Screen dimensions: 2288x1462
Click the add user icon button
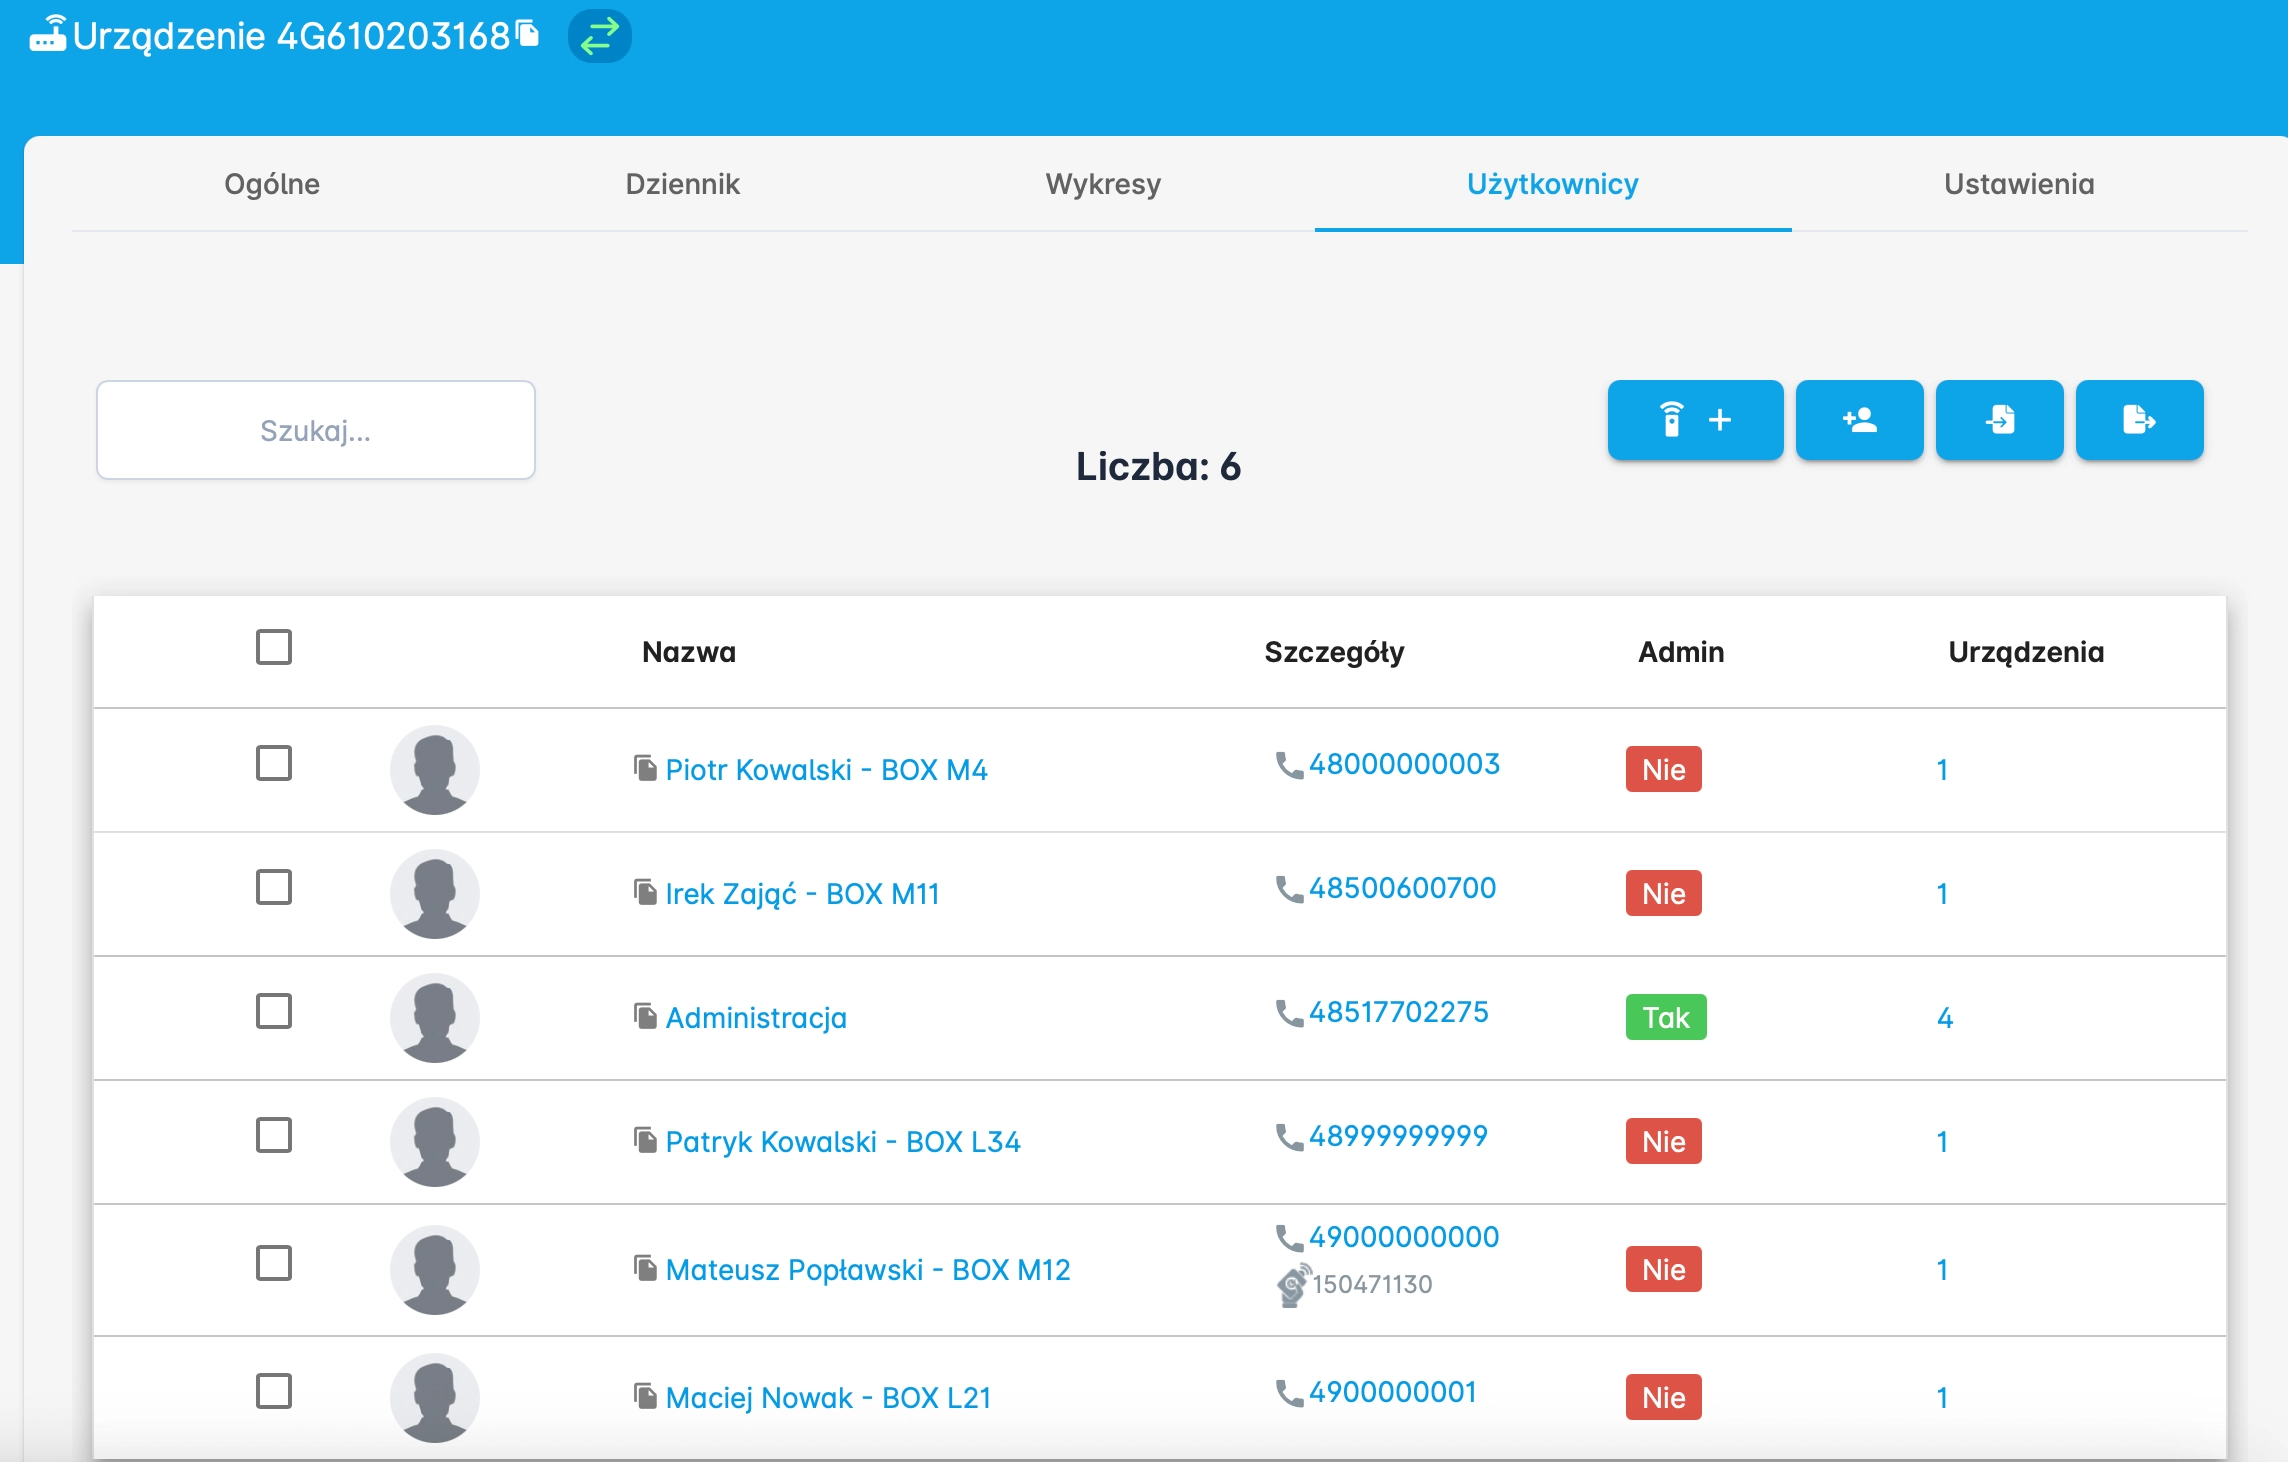[x=1859, y=420]
